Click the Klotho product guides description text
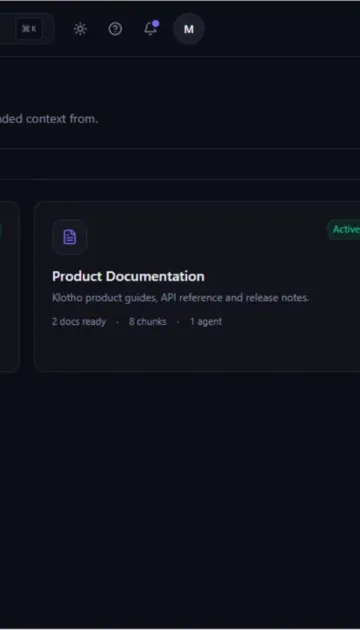 (x=180, y=298)
